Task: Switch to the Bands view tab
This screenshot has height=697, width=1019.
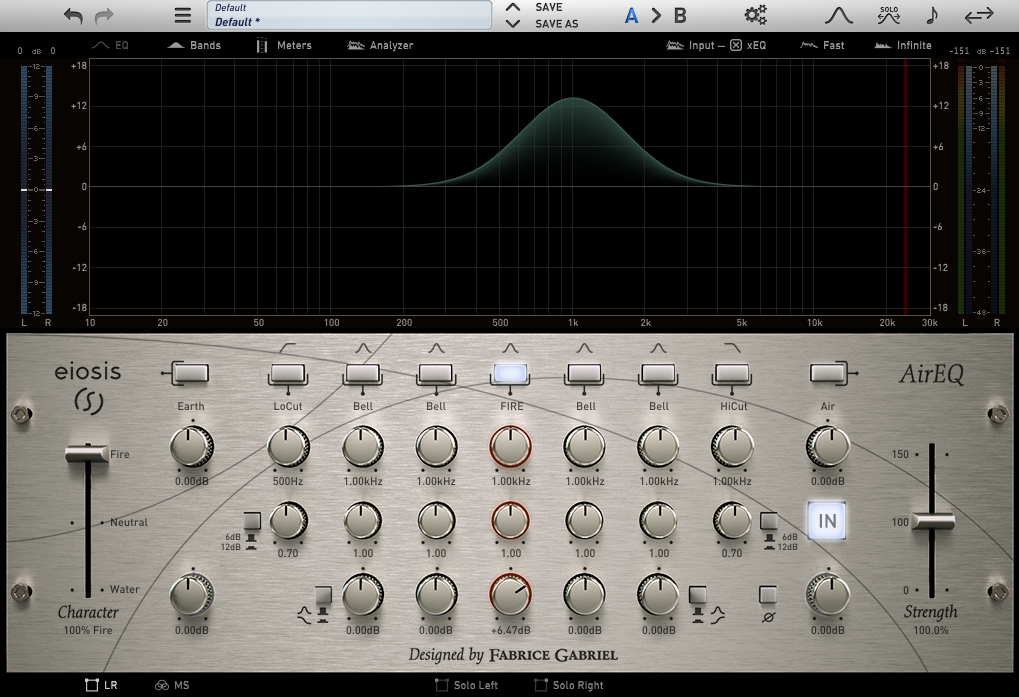Action: [x=194, y=45]
